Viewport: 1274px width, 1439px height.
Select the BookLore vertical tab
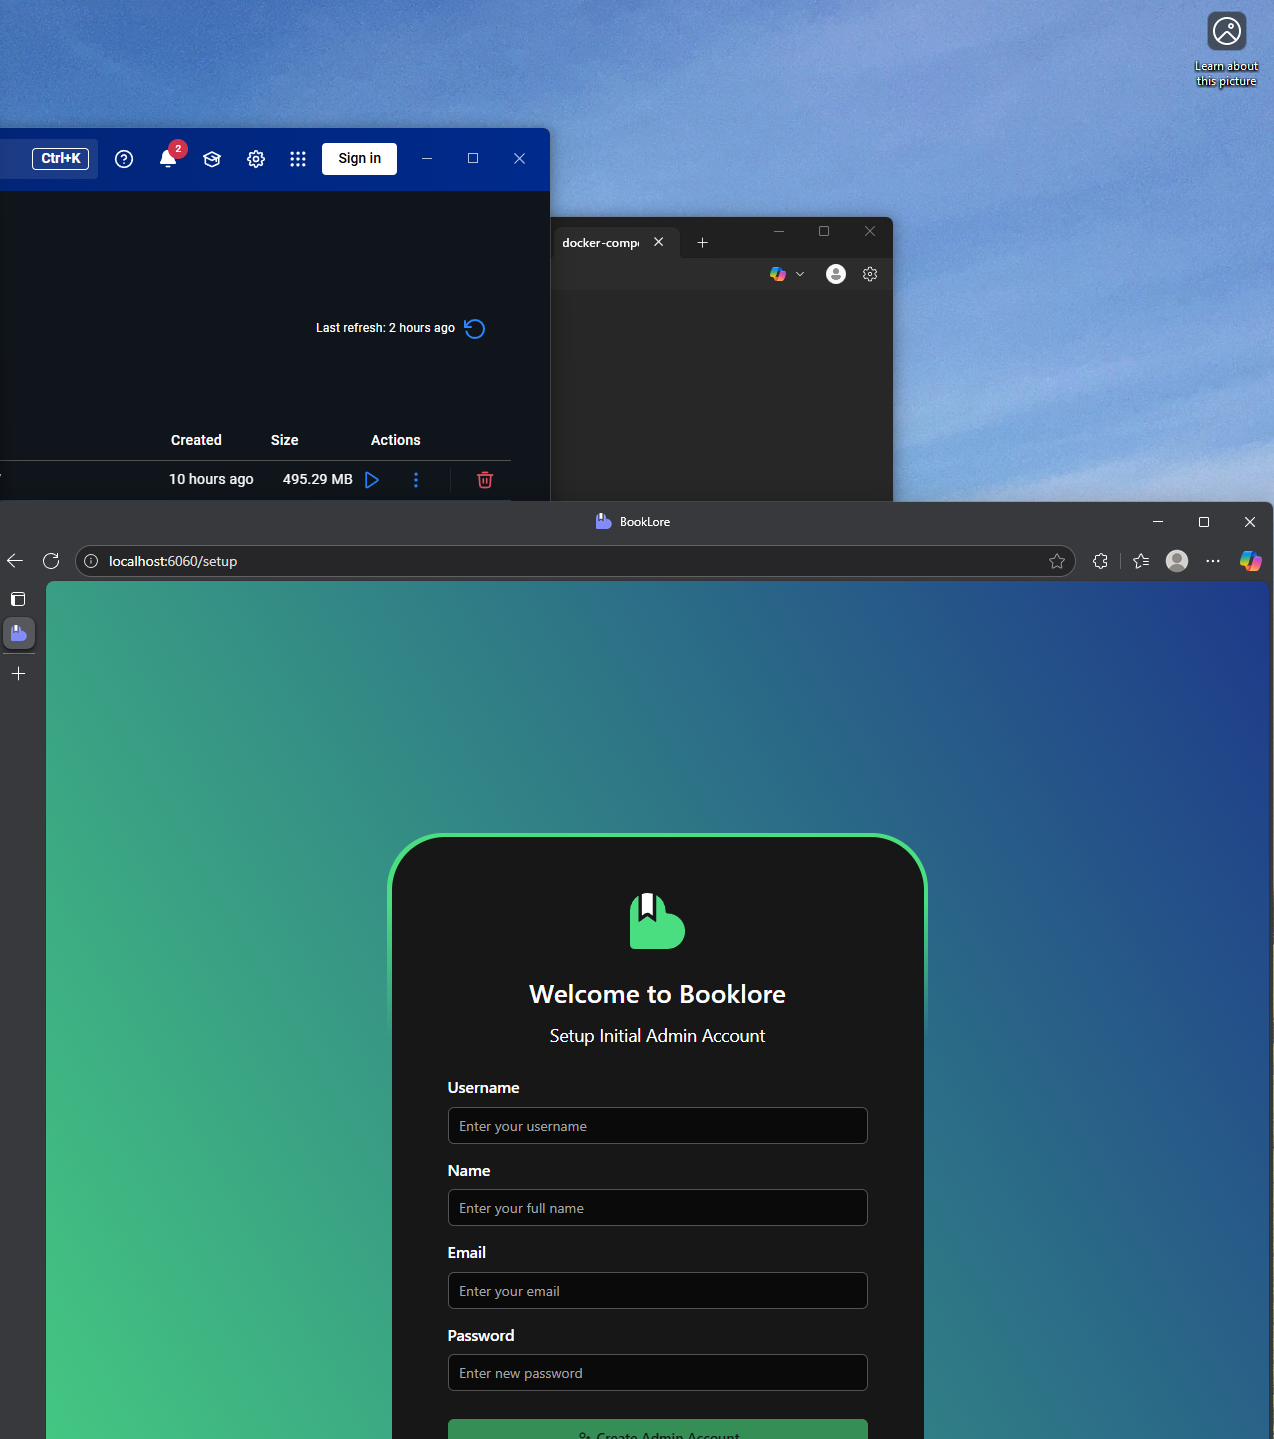pos(19,633)
